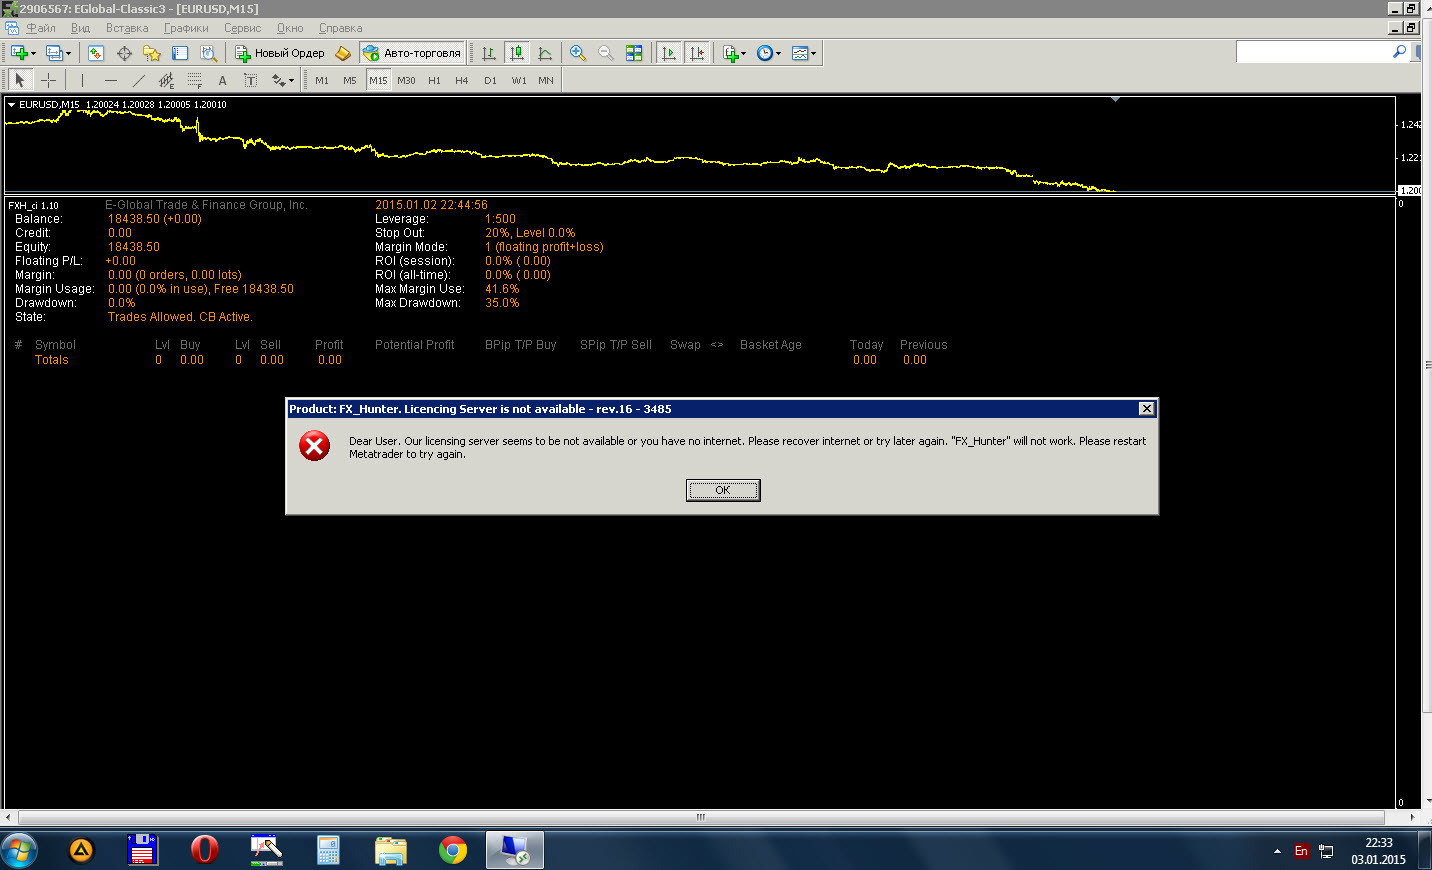Switch to the M1 timeframe
1432x870 pixels.
coord(322,80)
